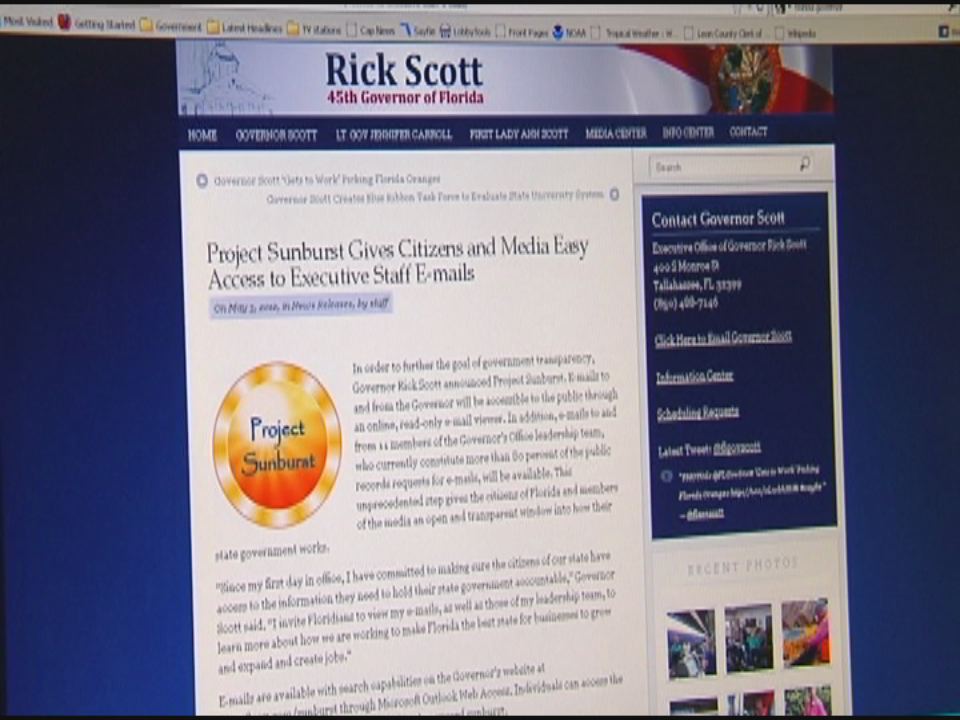The image size is (960, 720).
Task: Open the @flgovscott signature link under the tweet
Action: tap(705, 515)
